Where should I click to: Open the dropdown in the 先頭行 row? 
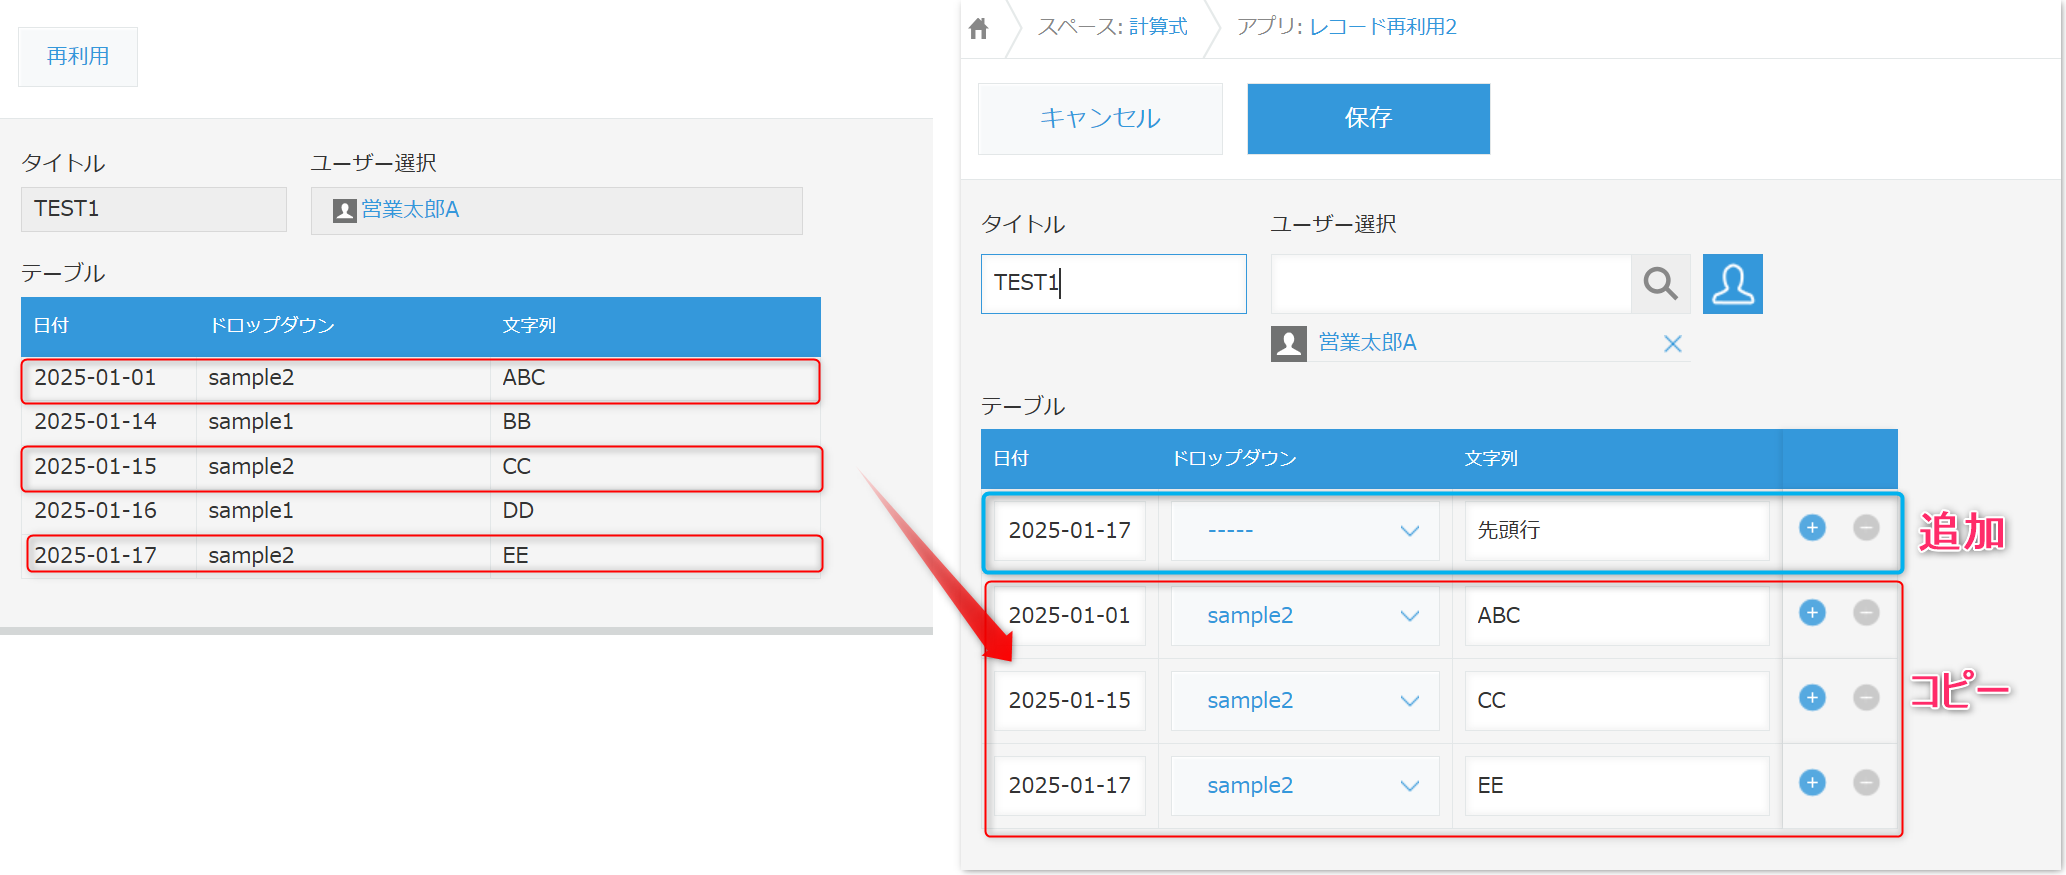pos(1305,531)
